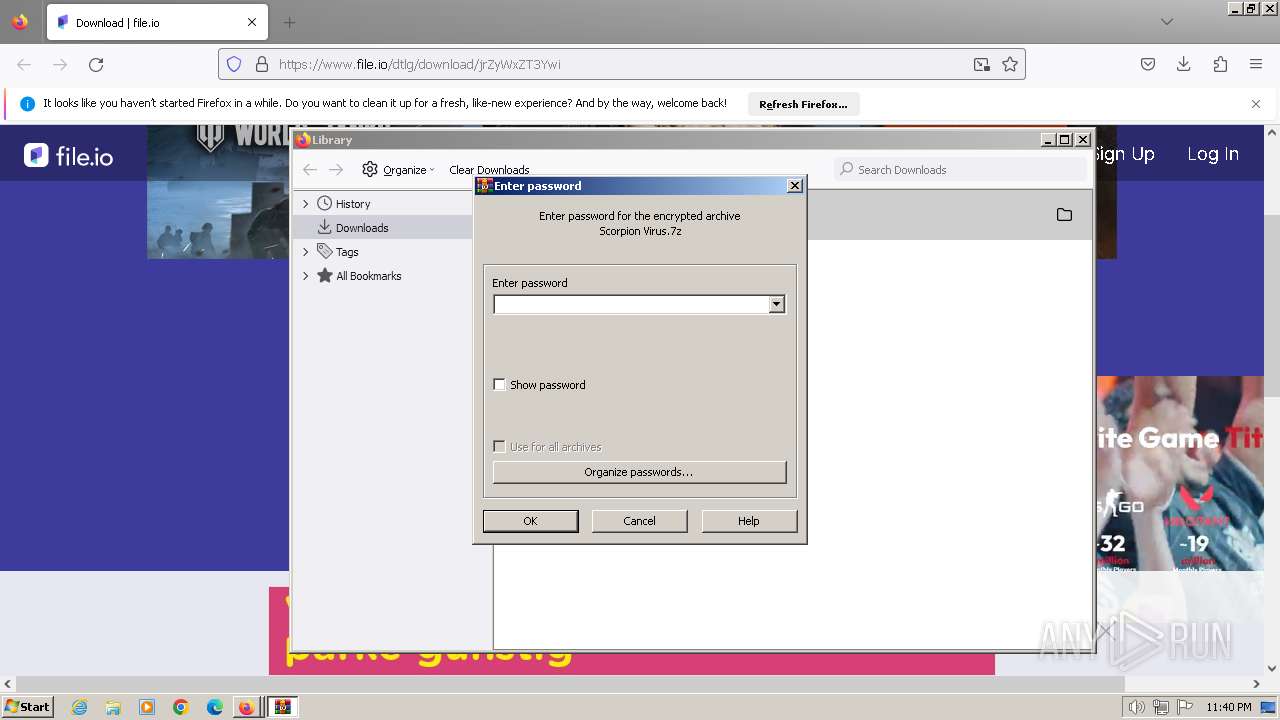The height and width of the screenshot is (720, 1280).
Task: Click network tray icon
Action: point(1161,707)
